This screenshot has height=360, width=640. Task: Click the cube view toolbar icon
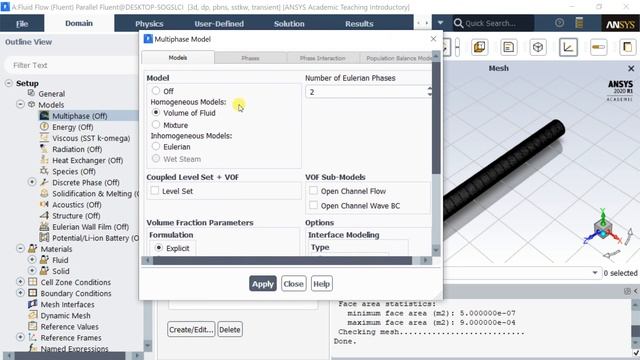[538, 47]
